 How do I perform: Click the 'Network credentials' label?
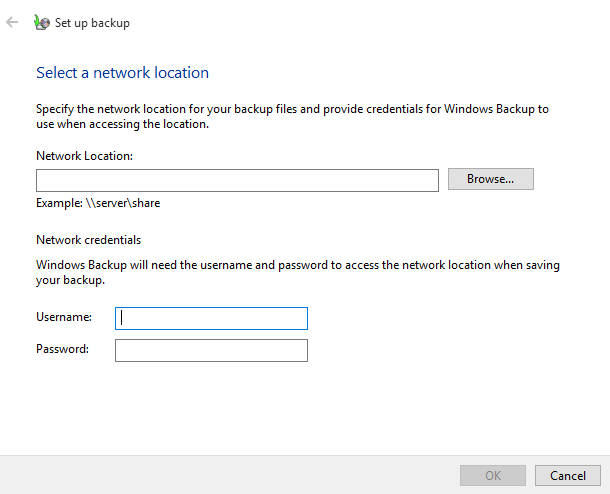[88, 240]
